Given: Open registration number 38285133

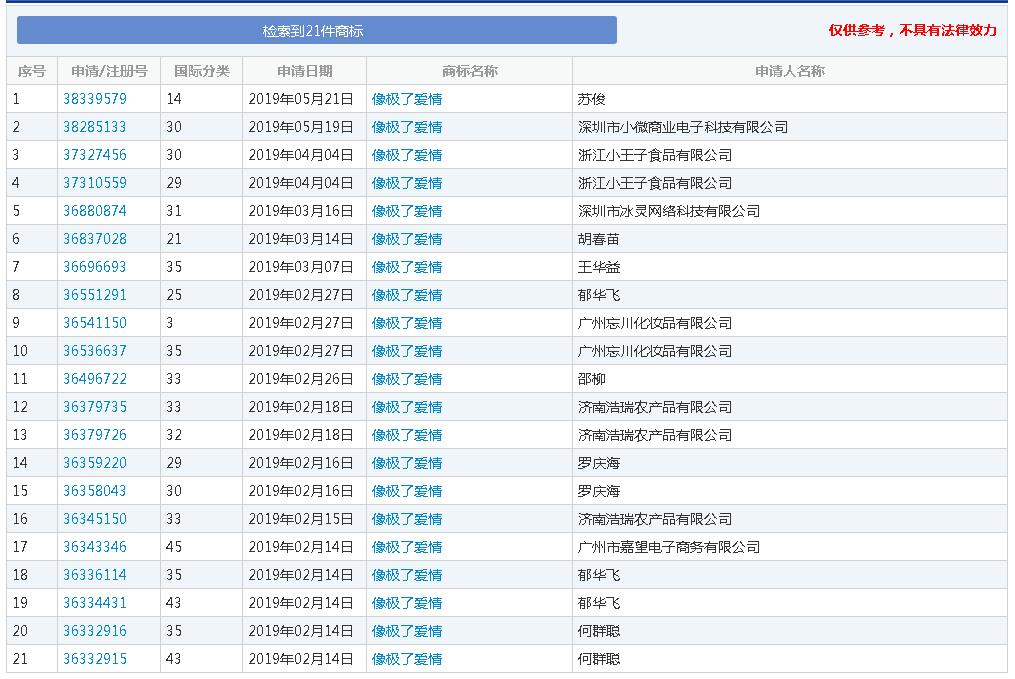Looking at the screenshot, I should (95, 127).
